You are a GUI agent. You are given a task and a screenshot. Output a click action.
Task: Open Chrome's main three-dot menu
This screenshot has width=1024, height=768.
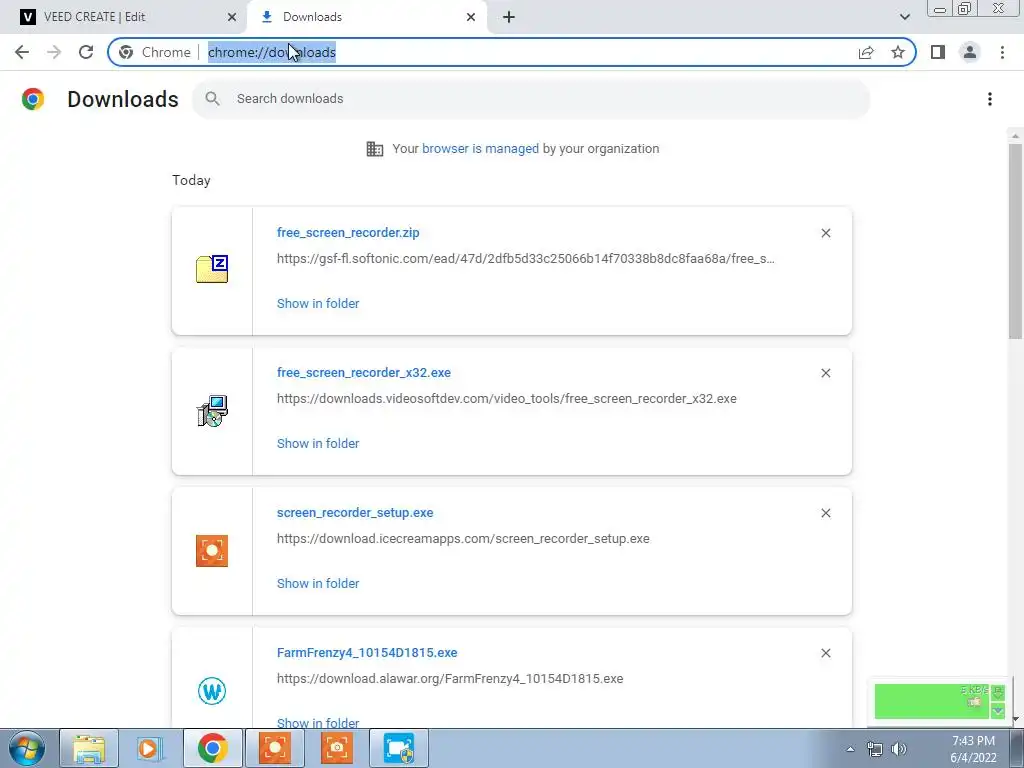point(1002,52)
